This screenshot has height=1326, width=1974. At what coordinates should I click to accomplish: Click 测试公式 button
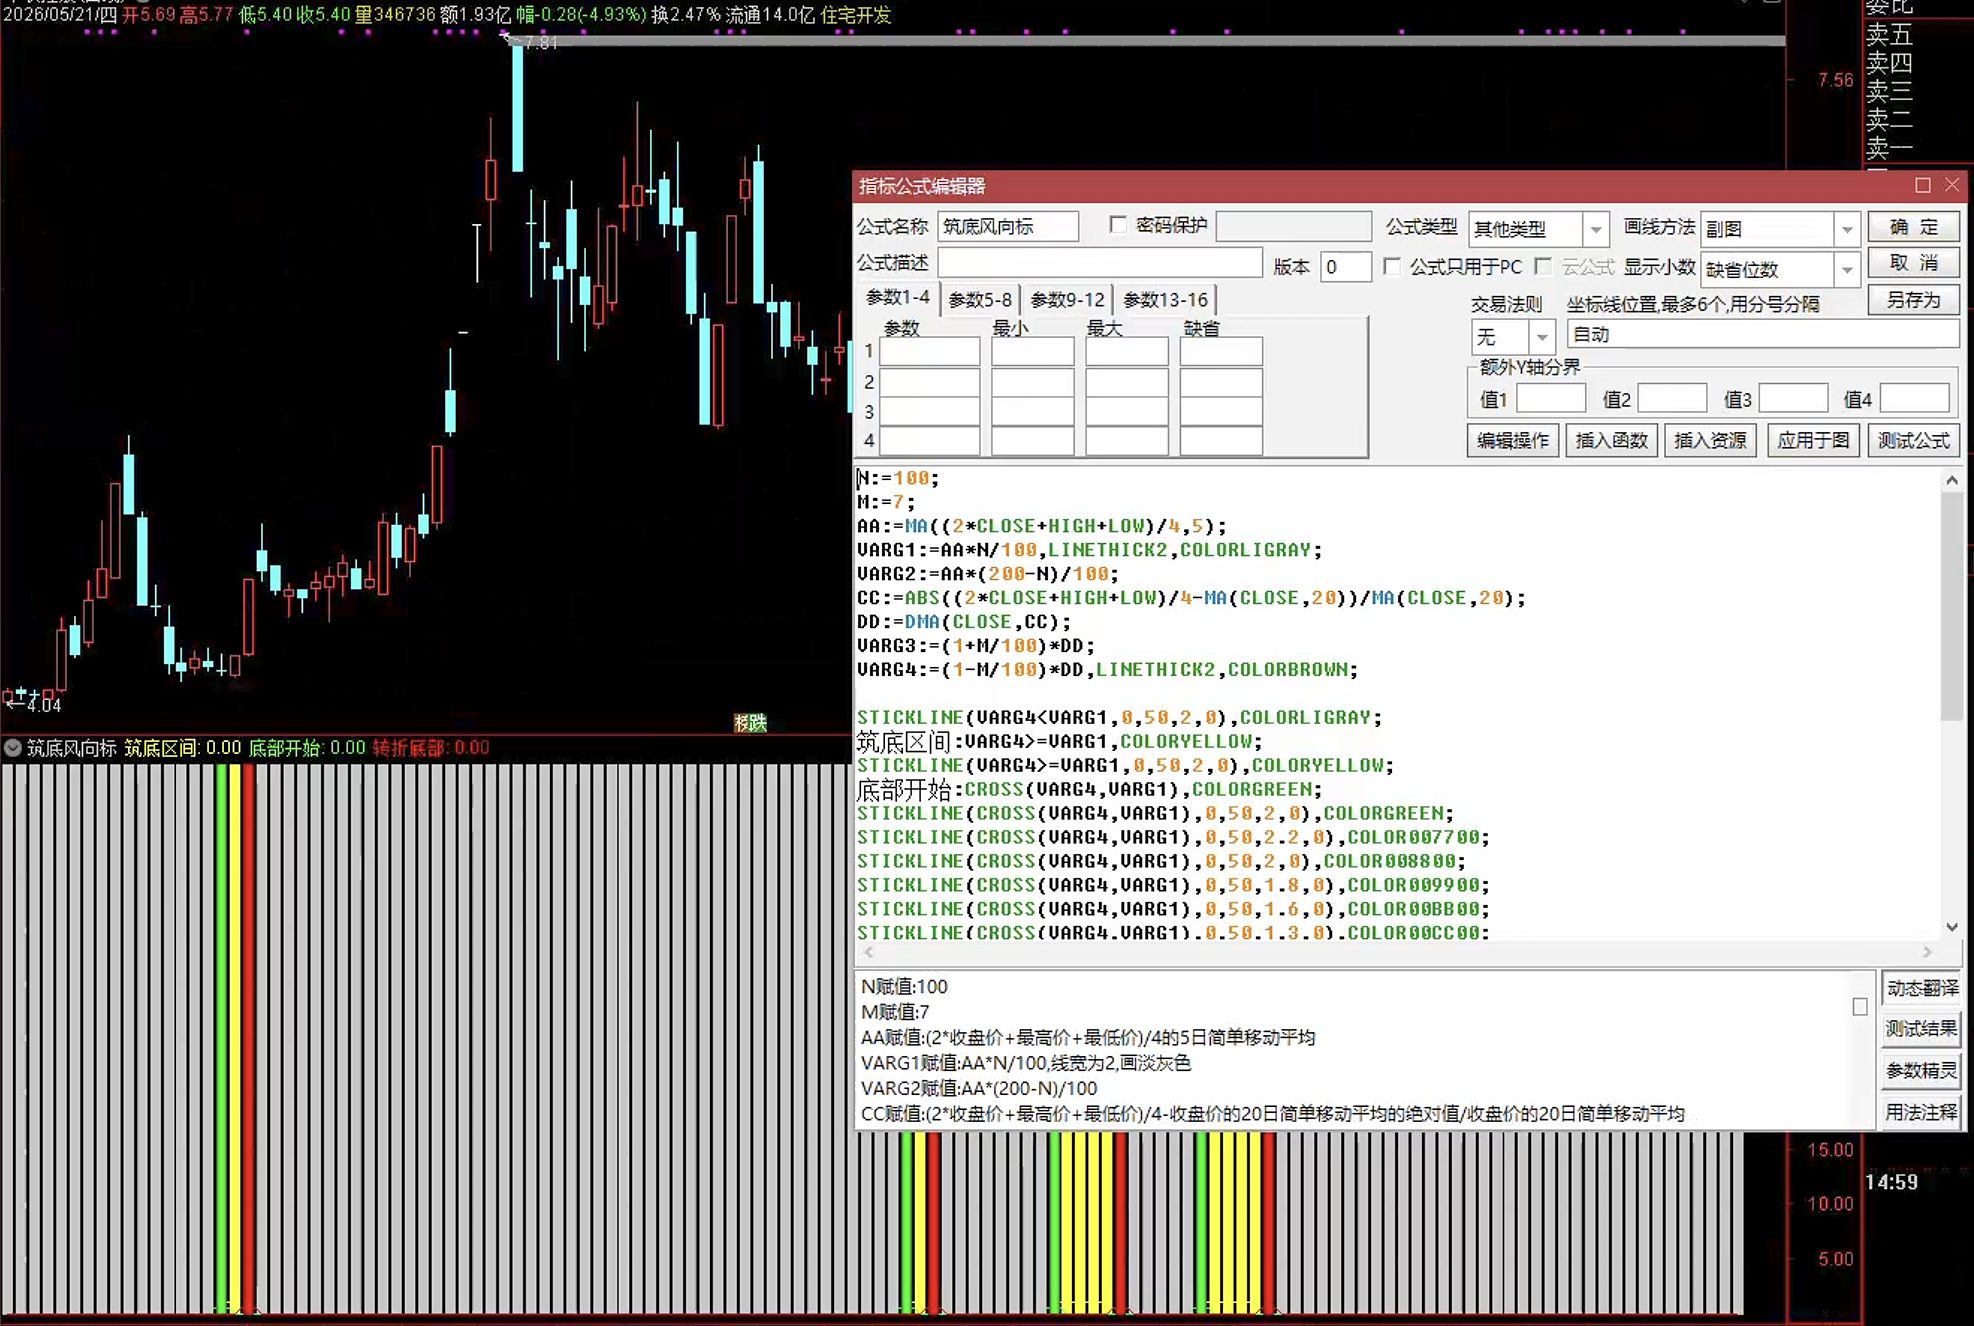pos(1913,440)
